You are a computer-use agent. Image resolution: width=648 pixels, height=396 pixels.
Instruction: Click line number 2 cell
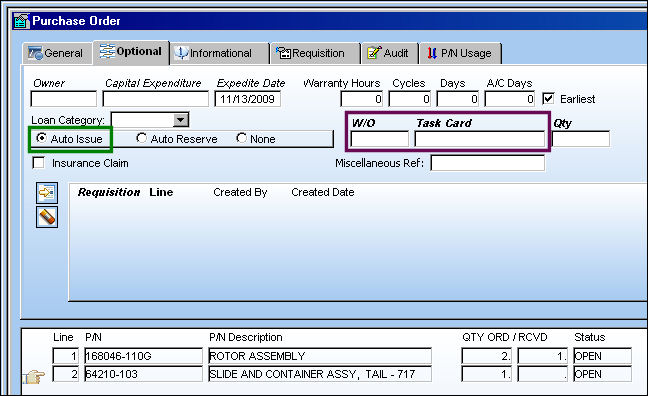click(66, 374)
